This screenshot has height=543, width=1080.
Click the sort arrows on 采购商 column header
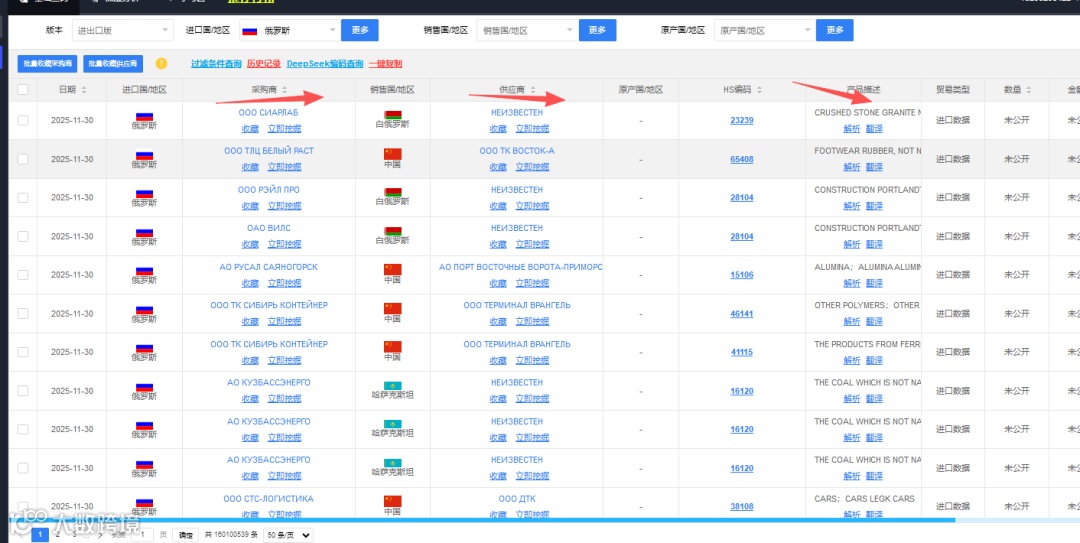[284, 90]
